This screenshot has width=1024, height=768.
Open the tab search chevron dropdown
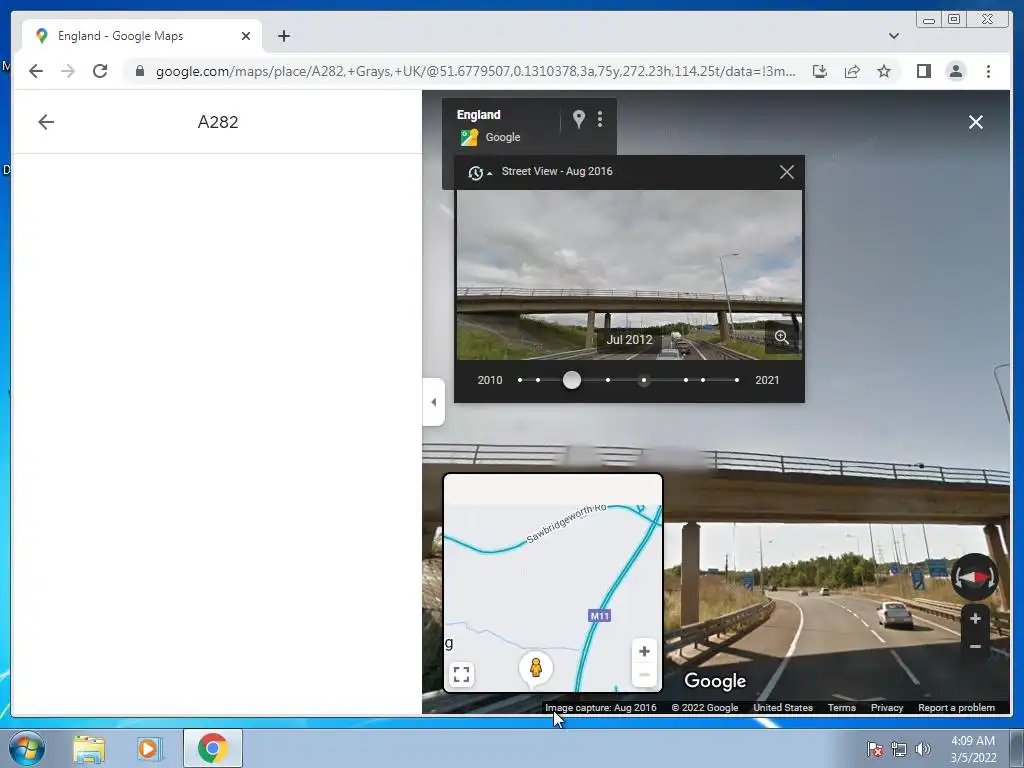[893, 36]
